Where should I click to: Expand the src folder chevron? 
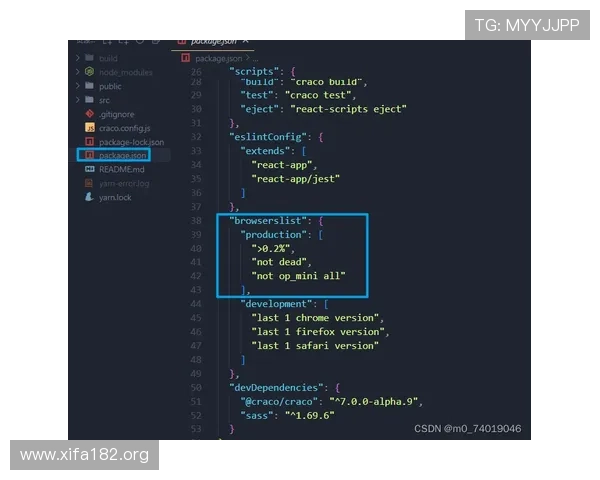click(x=78, y=101)
